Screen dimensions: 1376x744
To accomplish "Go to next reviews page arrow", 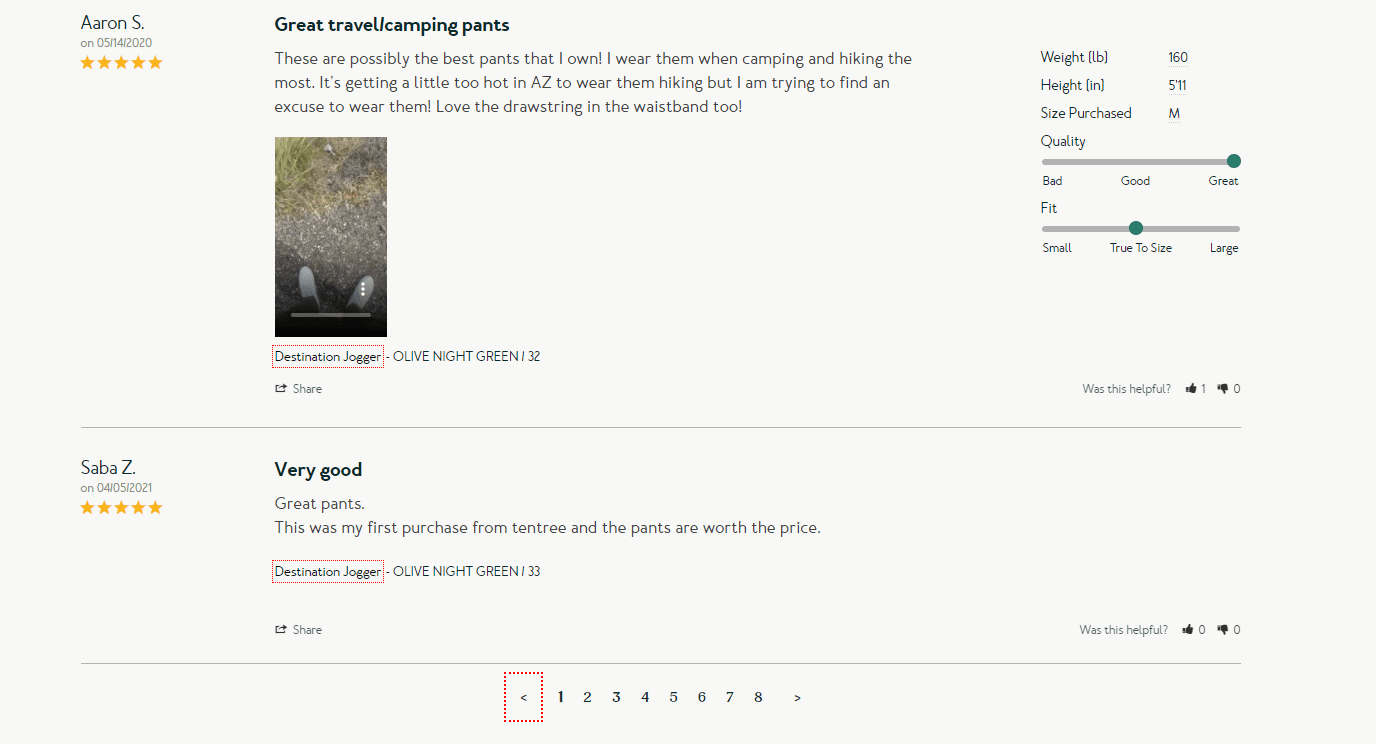I will point(797,698).
